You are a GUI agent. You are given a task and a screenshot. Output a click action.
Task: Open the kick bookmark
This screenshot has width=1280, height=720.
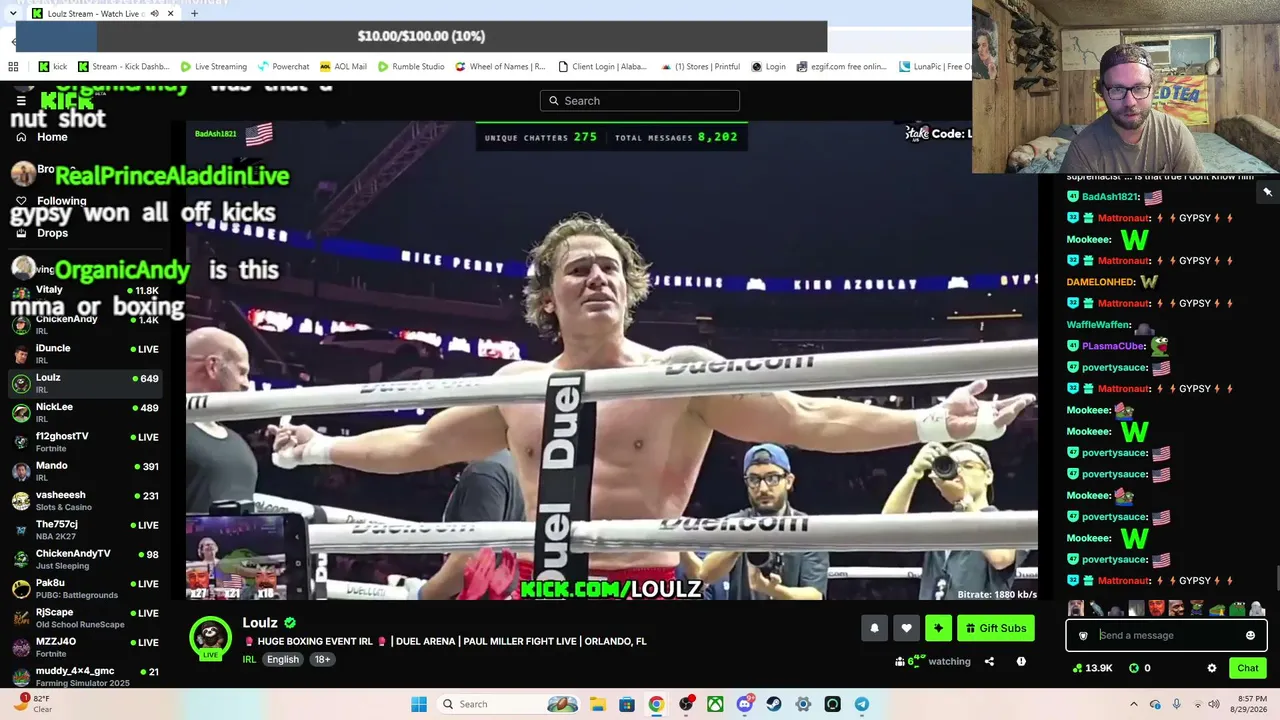(x=53, y=67)
